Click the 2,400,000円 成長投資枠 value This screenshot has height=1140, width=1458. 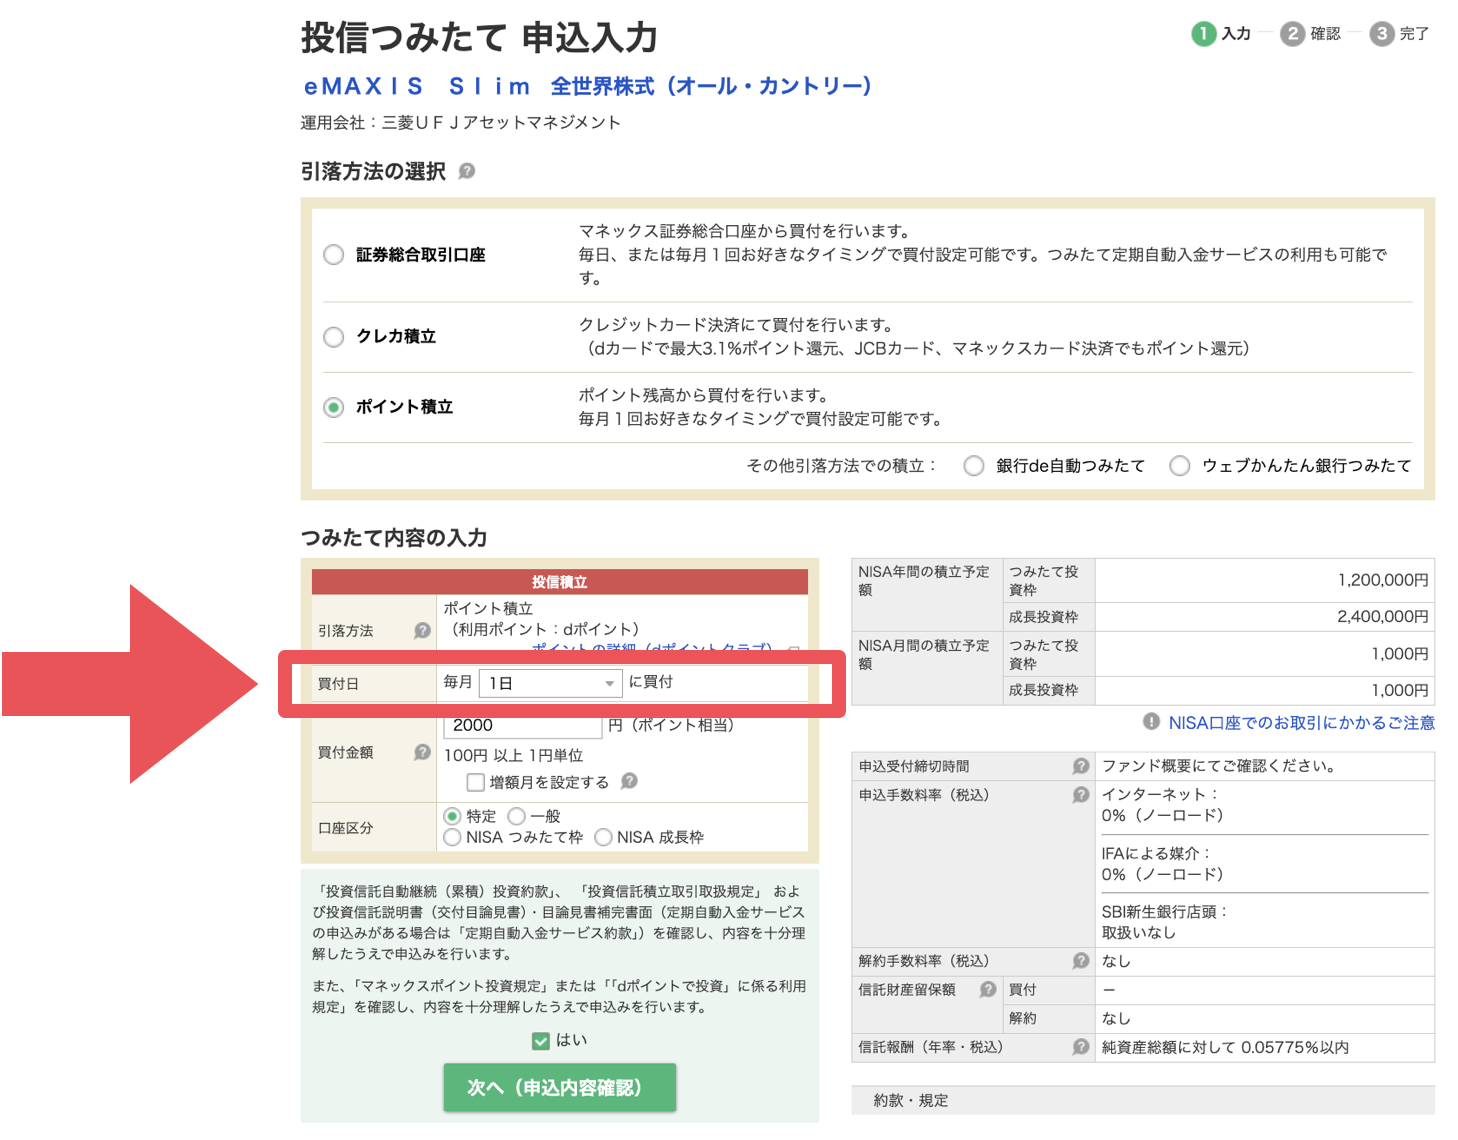coord(1383,617)
